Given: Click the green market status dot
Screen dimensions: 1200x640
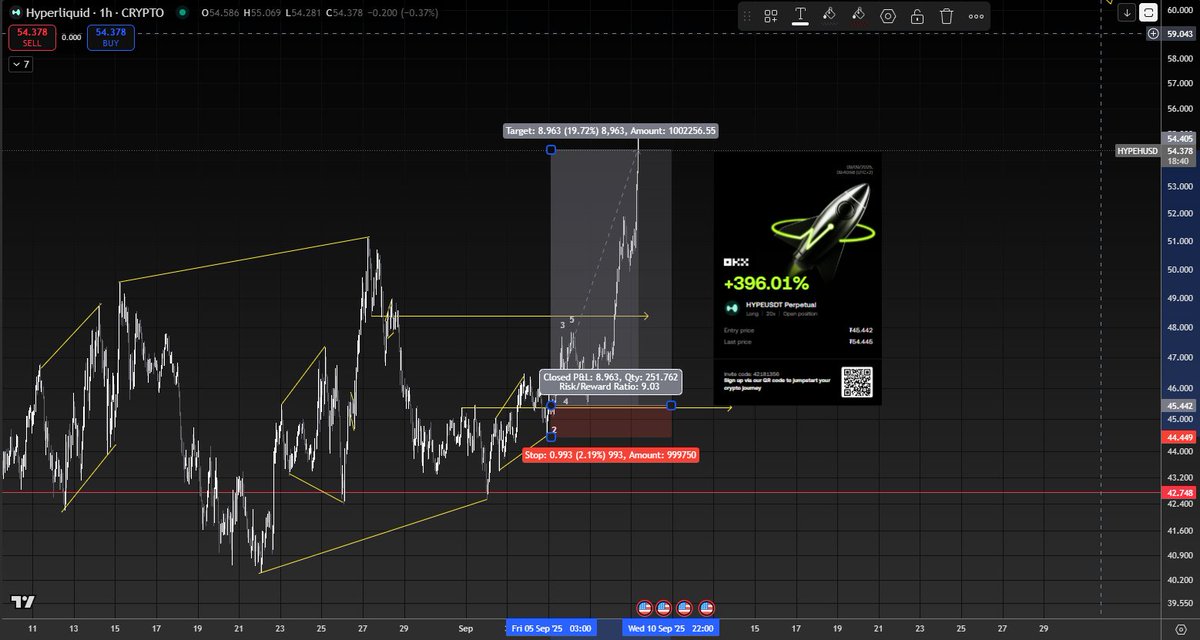Looking at the screenshot, I should (180, 13).
